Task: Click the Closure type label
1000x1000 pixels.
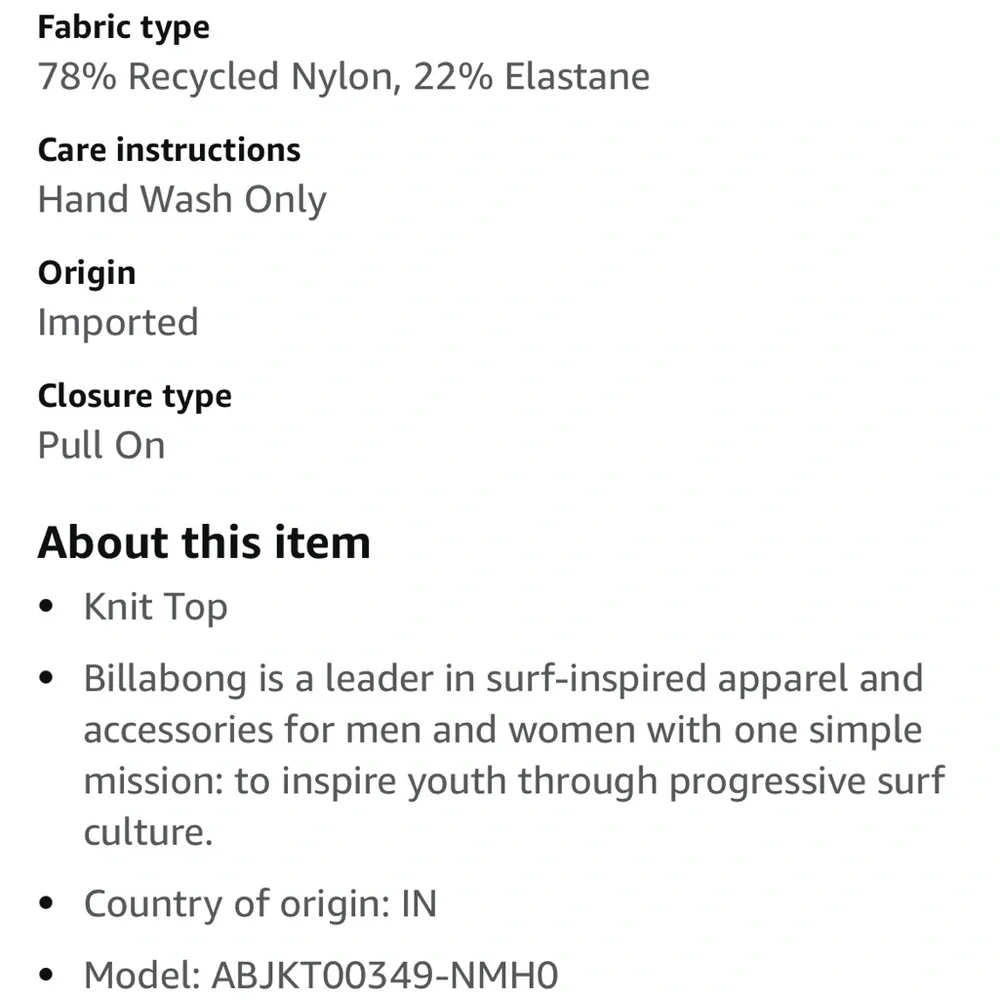Action: coord(134,396)
